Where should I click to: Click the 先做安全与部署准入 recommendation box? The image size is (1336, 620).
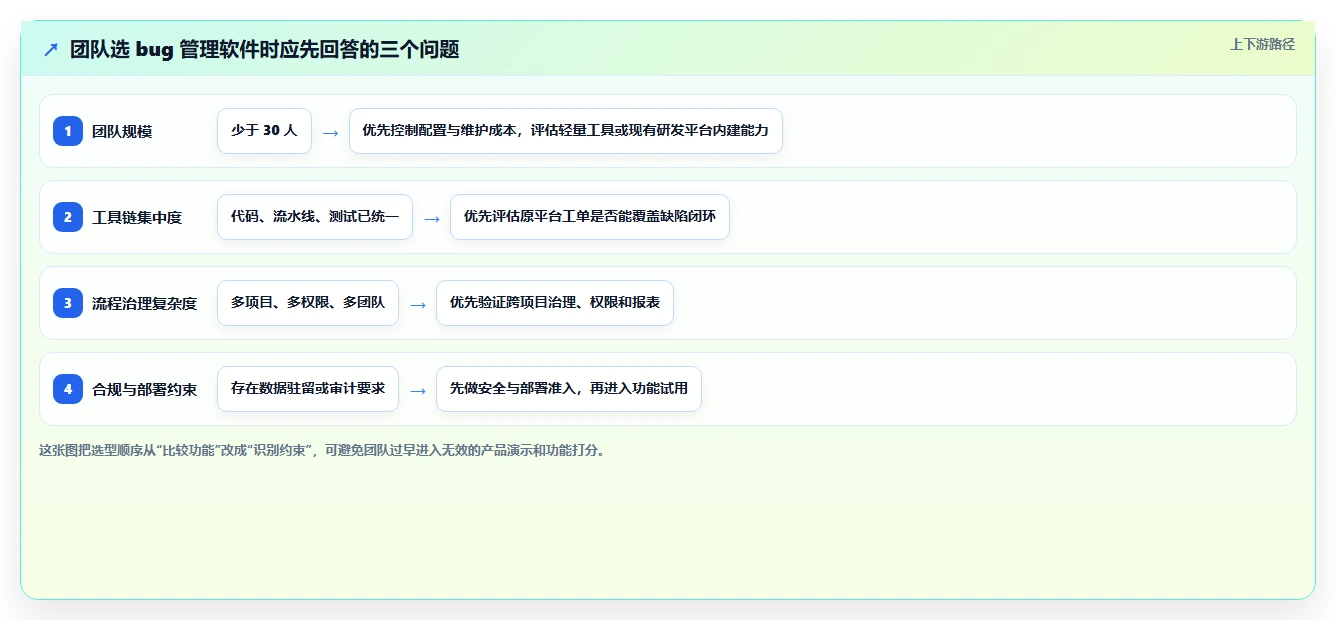[x=569, y=389]
